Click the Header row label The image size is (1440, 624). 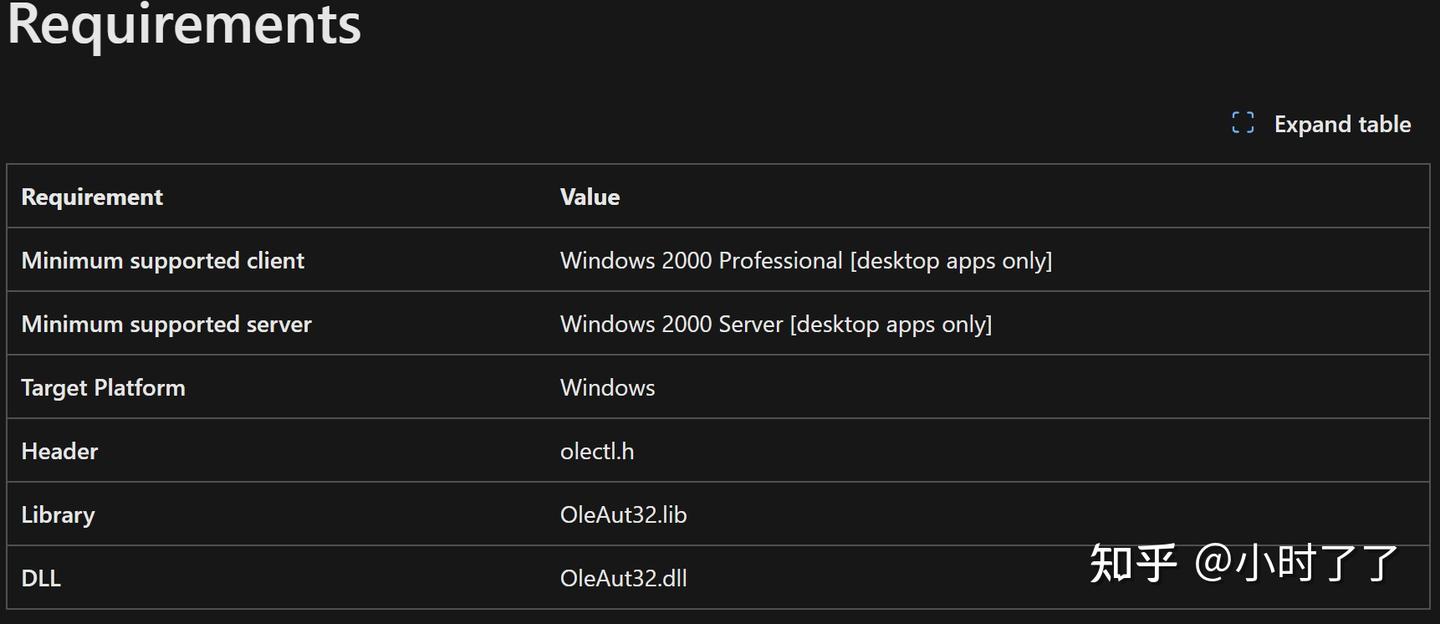click(x=60, y=451)
